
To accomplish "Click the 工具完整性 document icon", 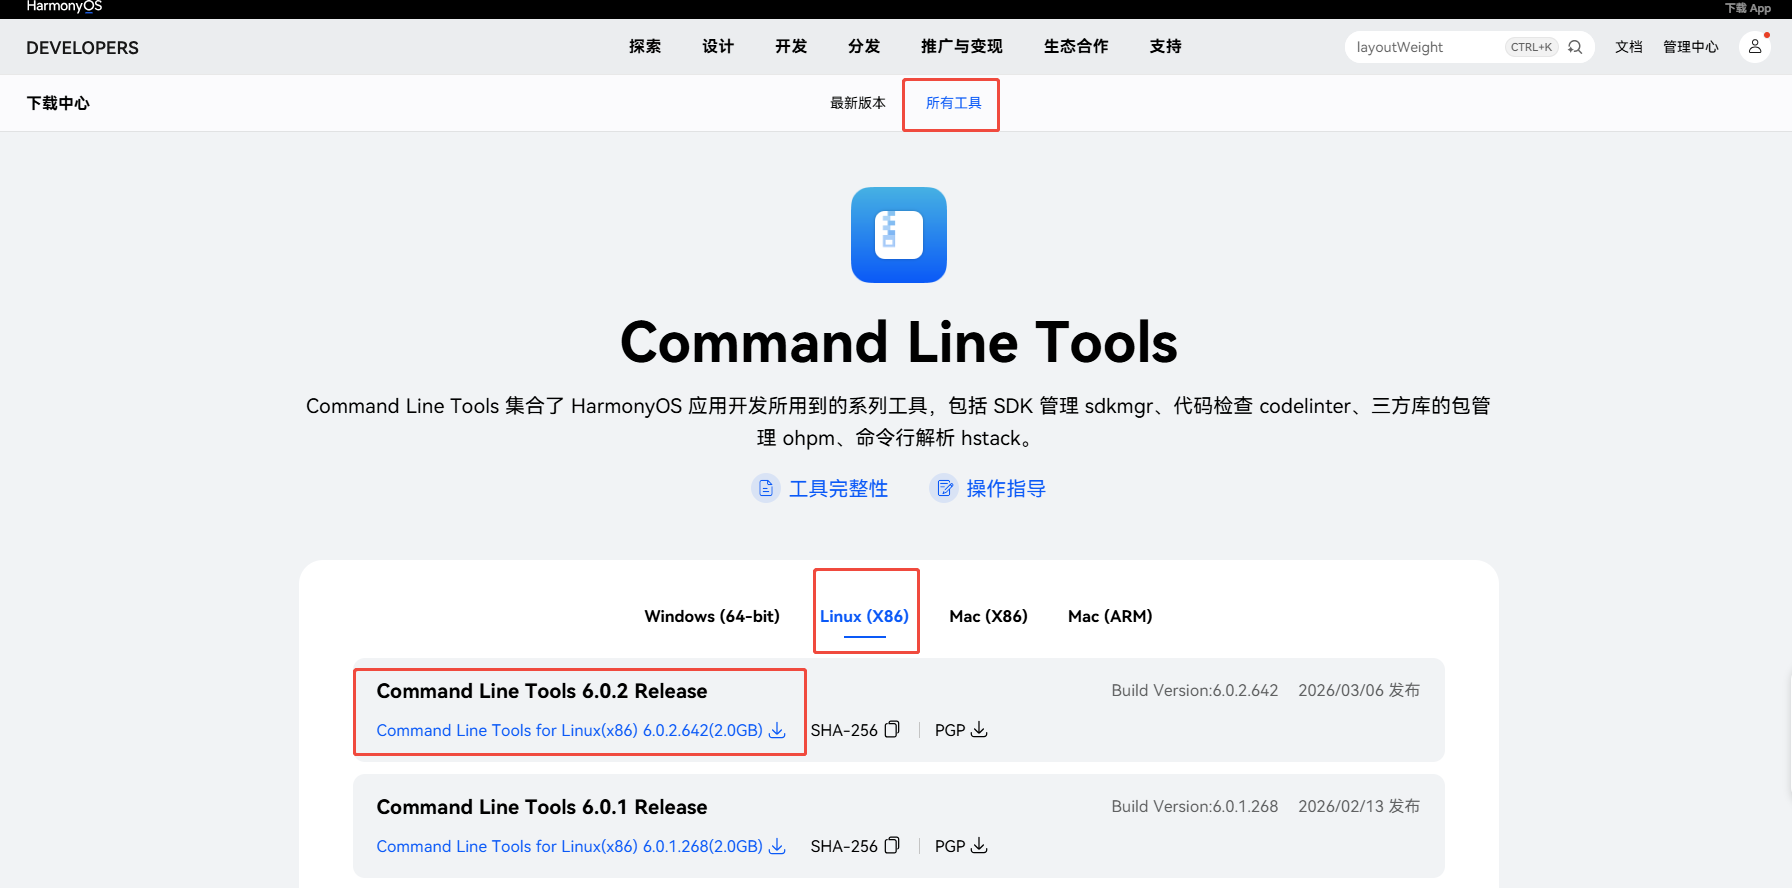I will (766, 488).
